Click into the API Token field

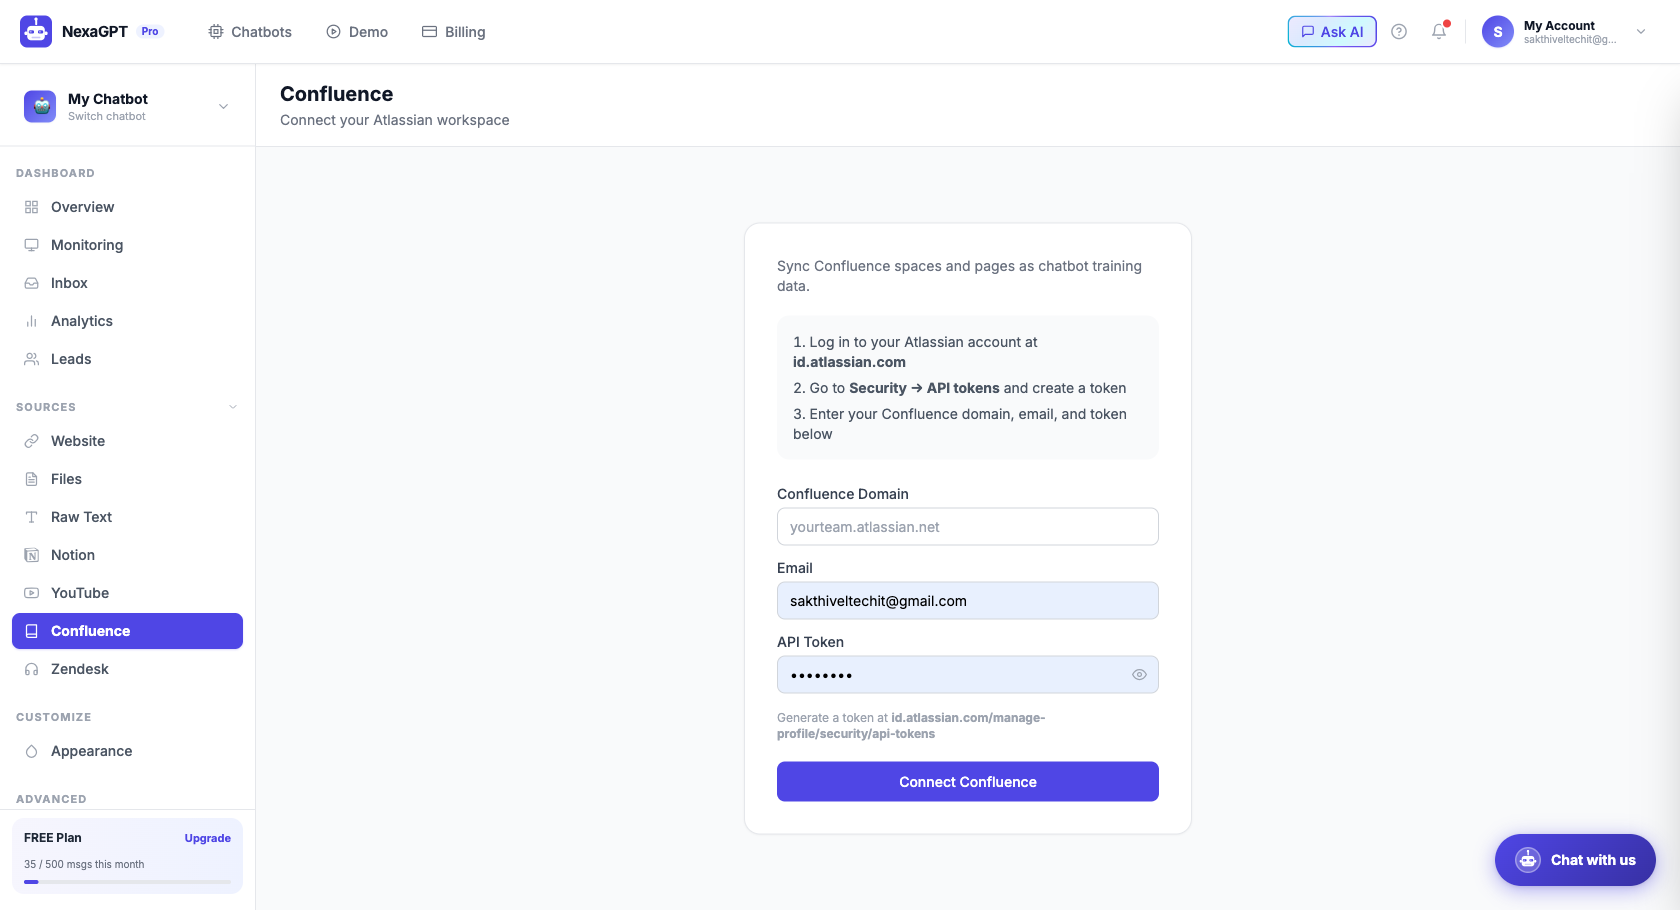(967, 675)
